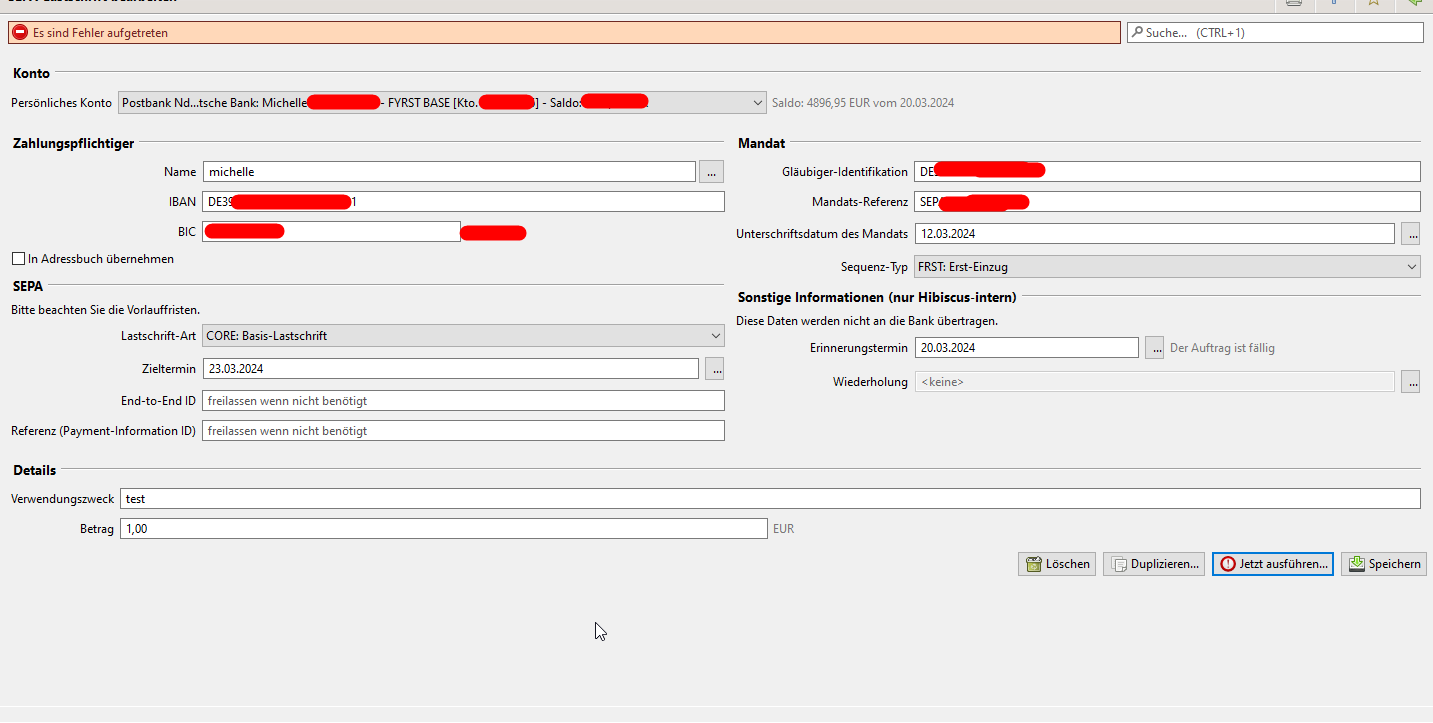Click the print icon in the top toolbar
The height and width of the screenshot is (723, 1433).
tap(1293, 4)
